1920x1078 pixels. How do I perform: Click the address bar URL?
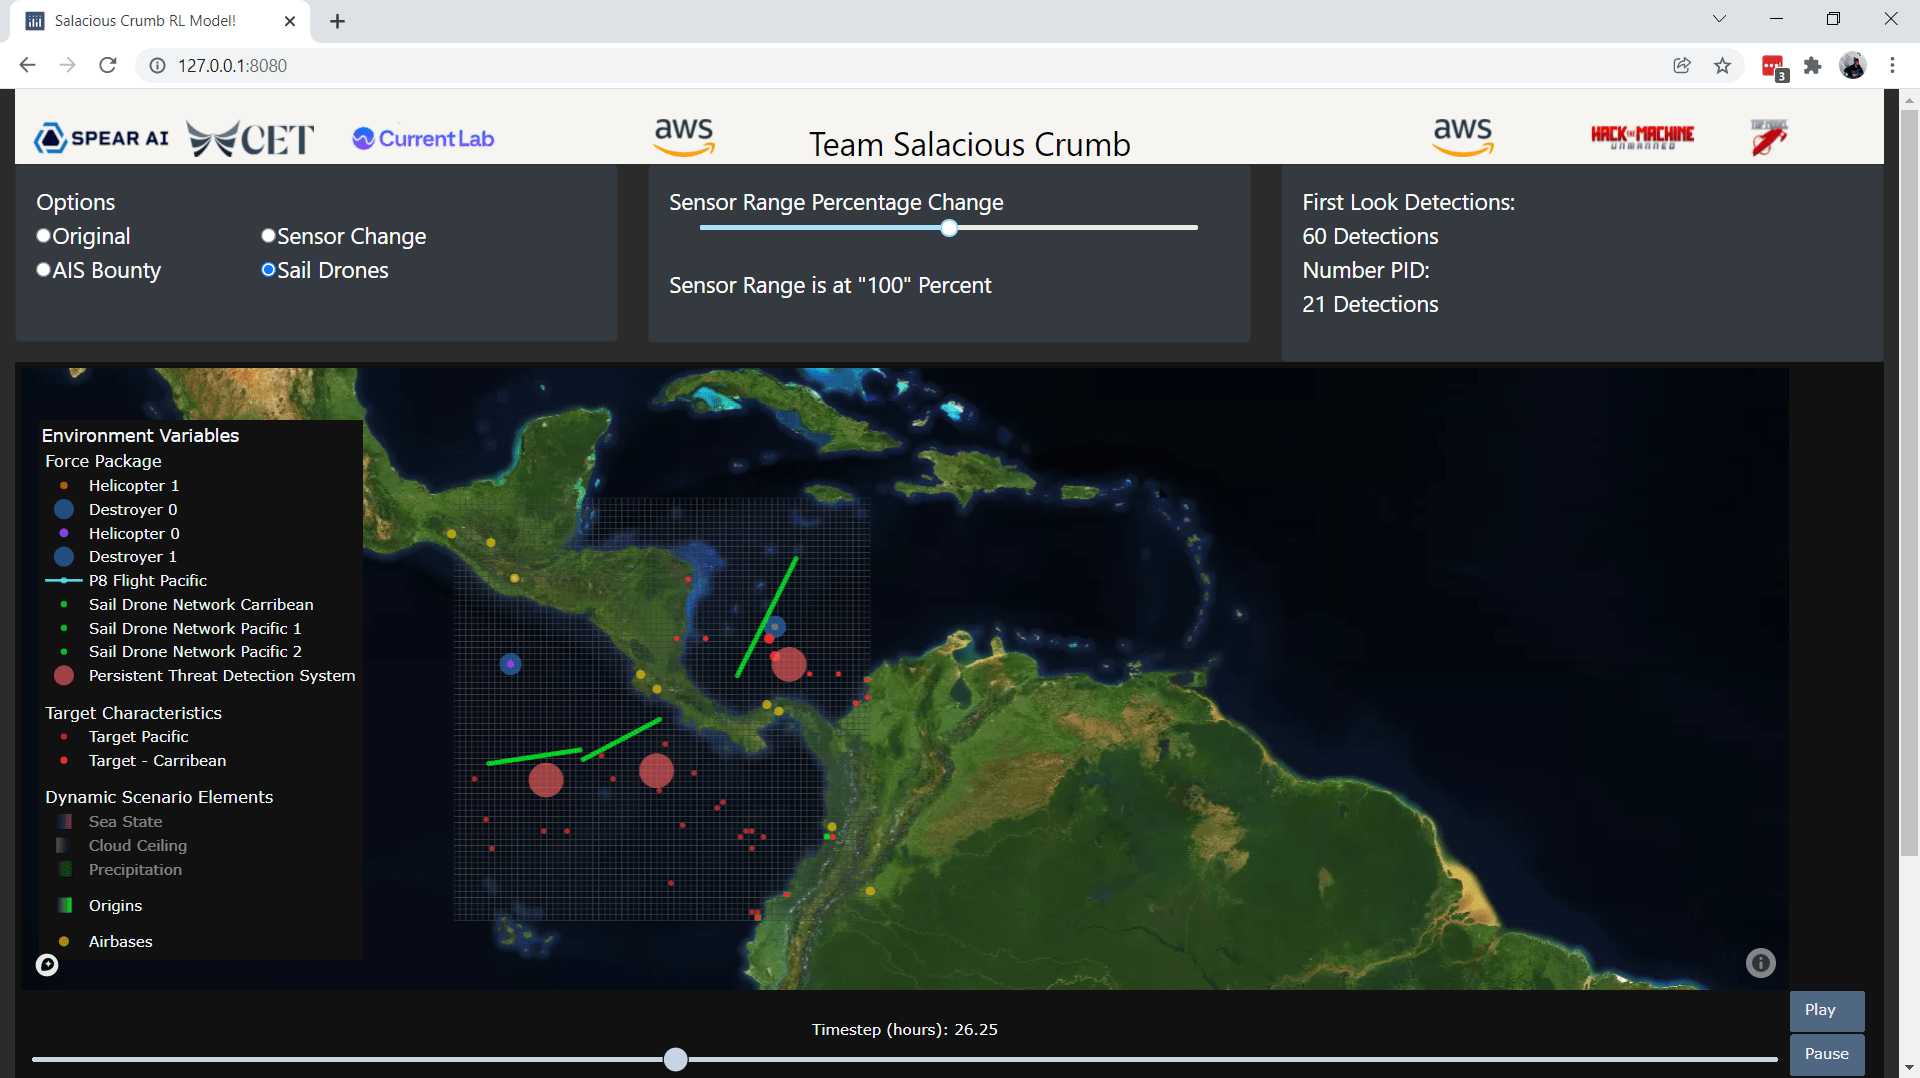232,66
